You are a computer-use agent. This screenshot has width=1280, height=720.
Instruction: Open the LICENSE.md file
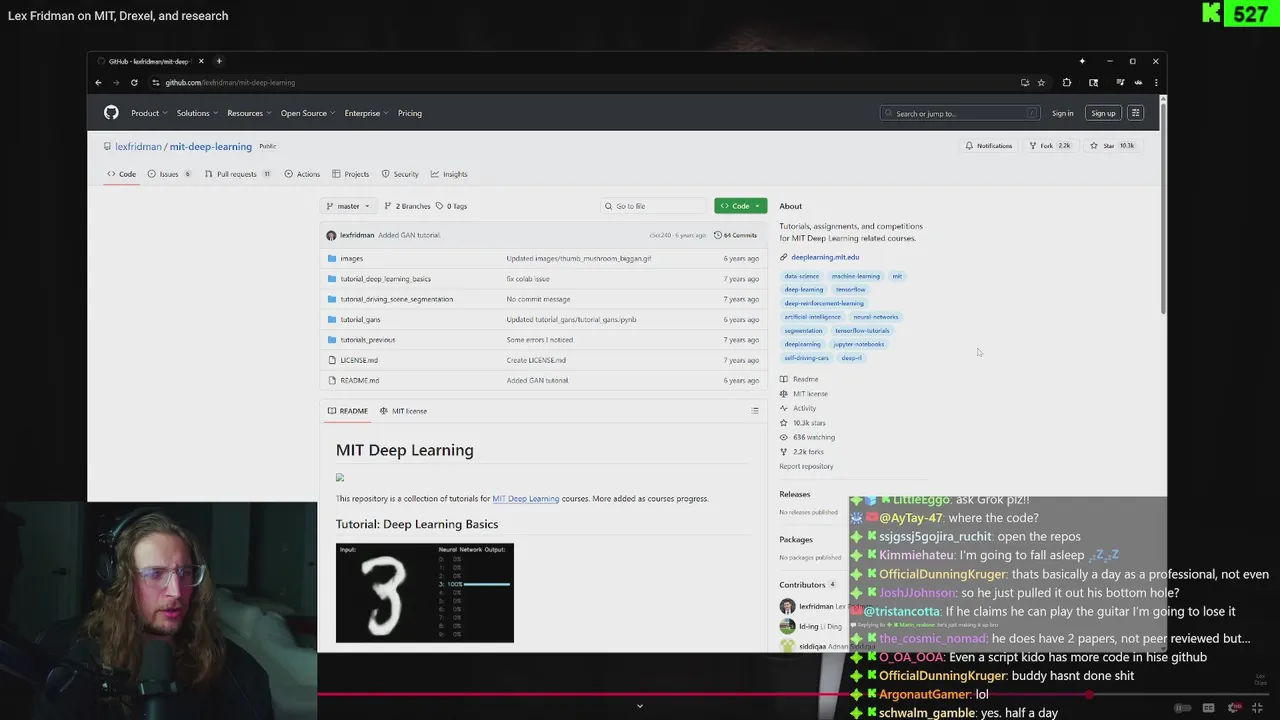pos(359,360)
